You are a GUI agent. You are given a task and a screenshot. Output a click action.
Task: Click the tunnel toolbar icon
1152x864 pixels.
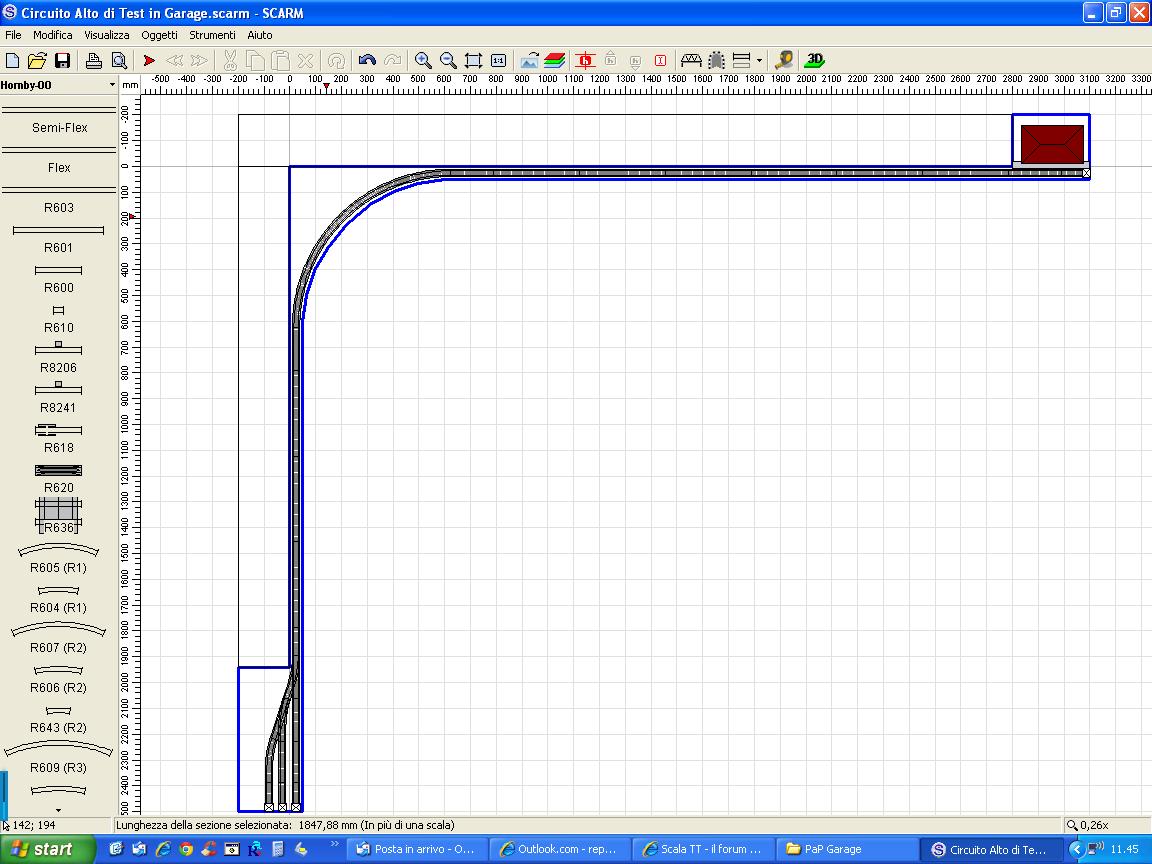[716, 60]
